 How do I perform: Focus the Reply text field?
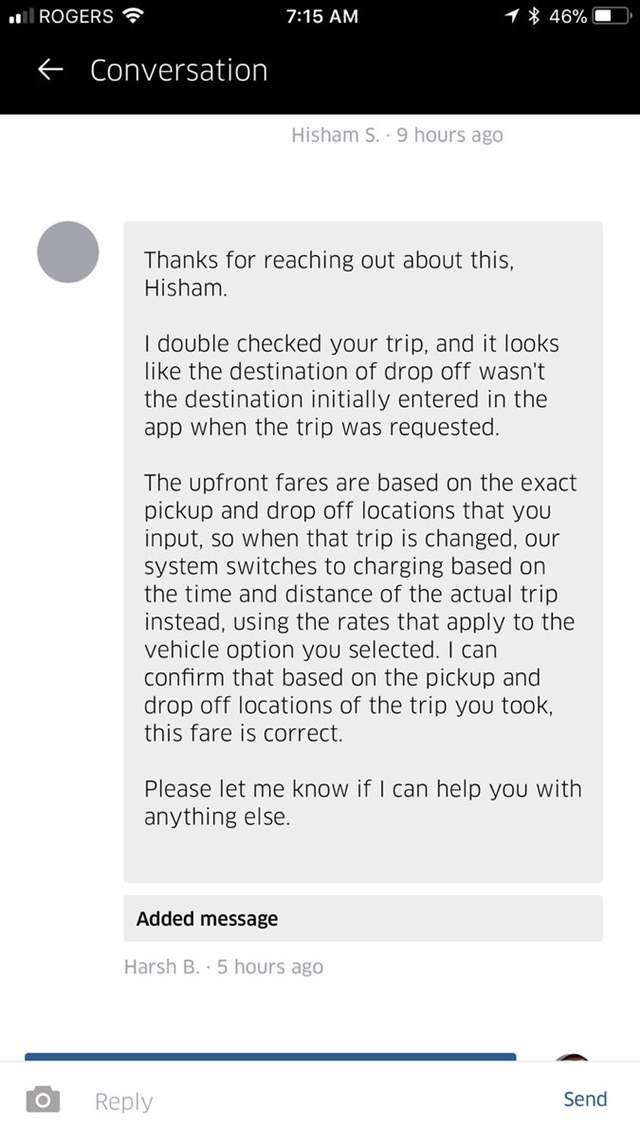tap(300, 1100)
